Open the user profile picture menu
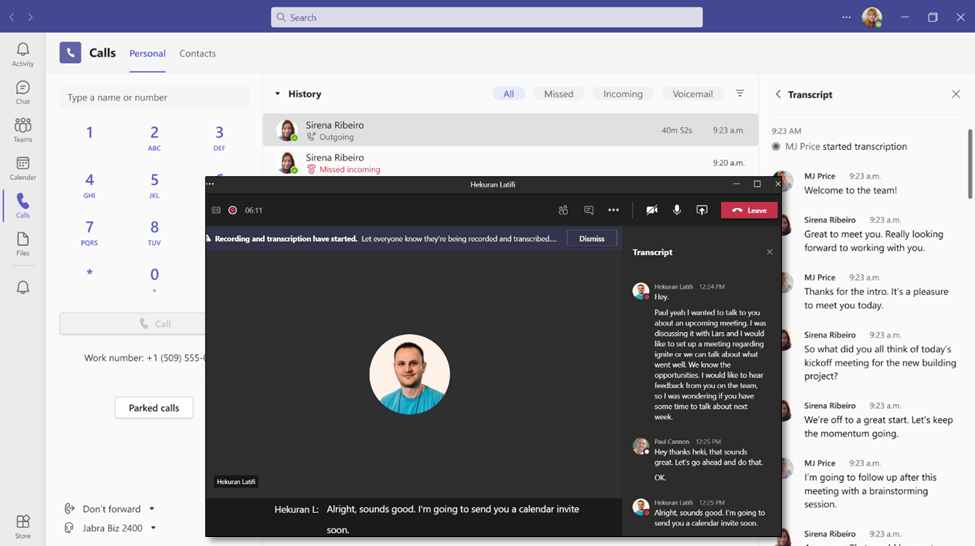 coord(872,17)
